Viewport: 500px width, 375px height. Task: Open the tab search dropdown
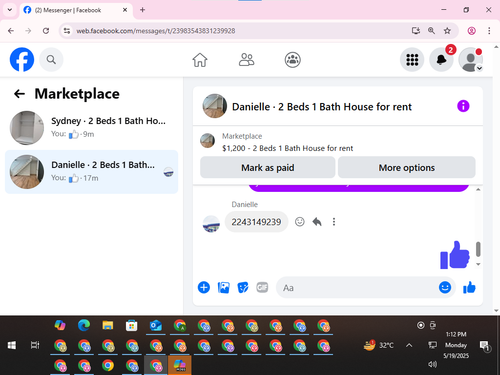click(10, 10)
